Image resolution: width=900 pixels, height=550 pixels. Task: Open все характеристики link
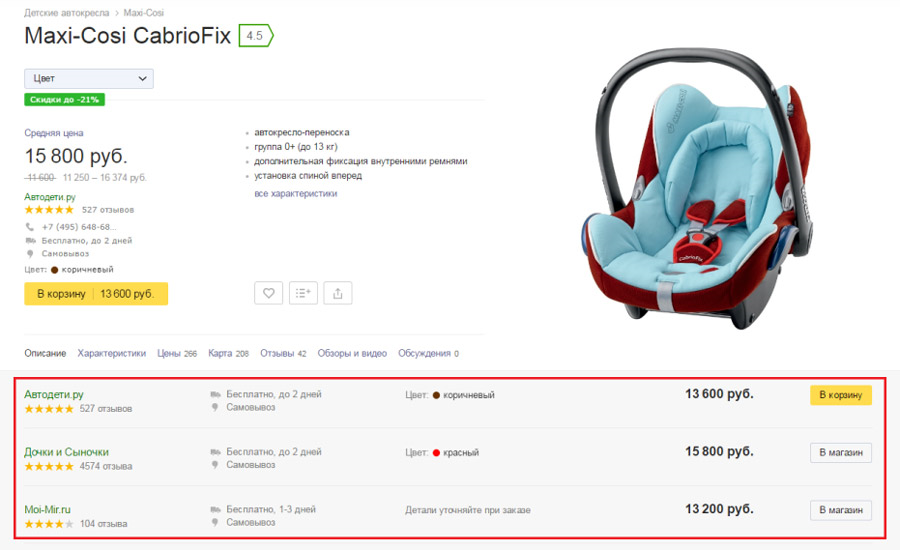[x=296, y=193]
